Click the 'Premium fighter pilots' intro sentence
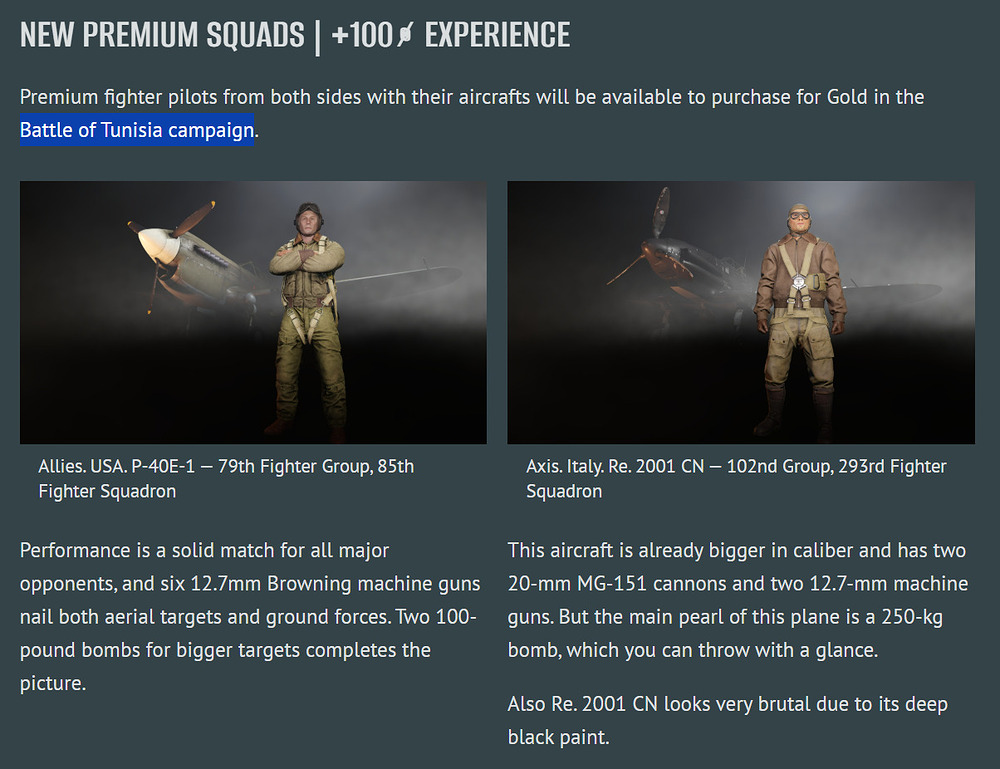Screen dimensions: 1000x769 pyautogui.click(x=470, y=97)
